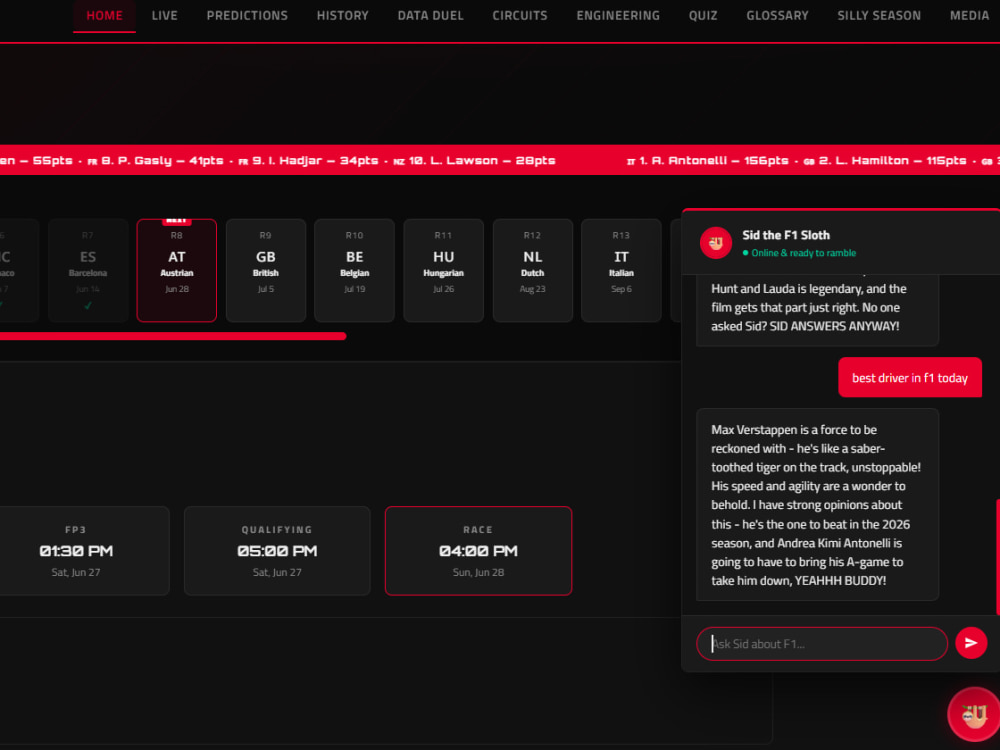Switch to the Live tab

pos(165,15)
